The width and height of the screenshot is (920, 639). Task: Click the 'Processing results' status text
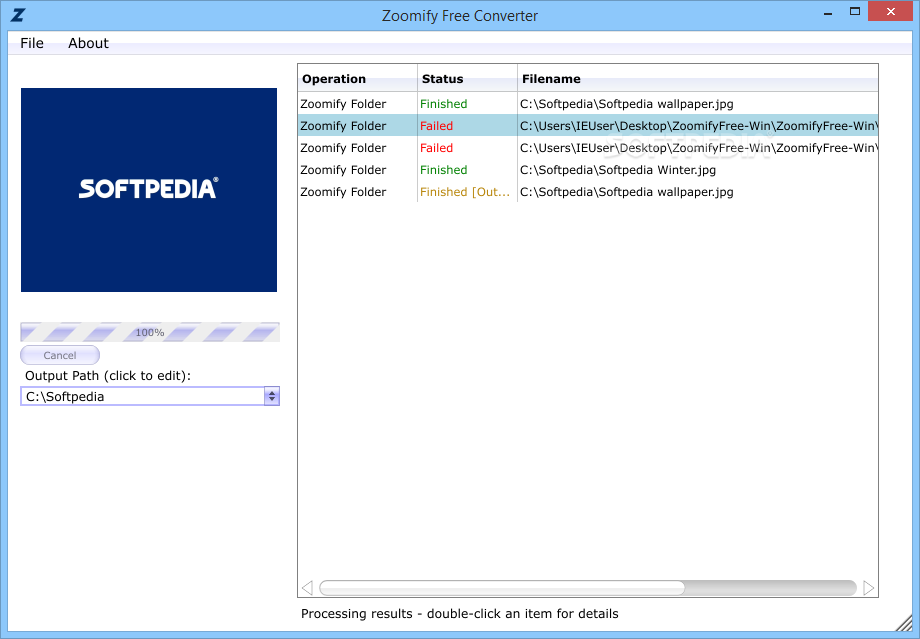tap(459, 614)
